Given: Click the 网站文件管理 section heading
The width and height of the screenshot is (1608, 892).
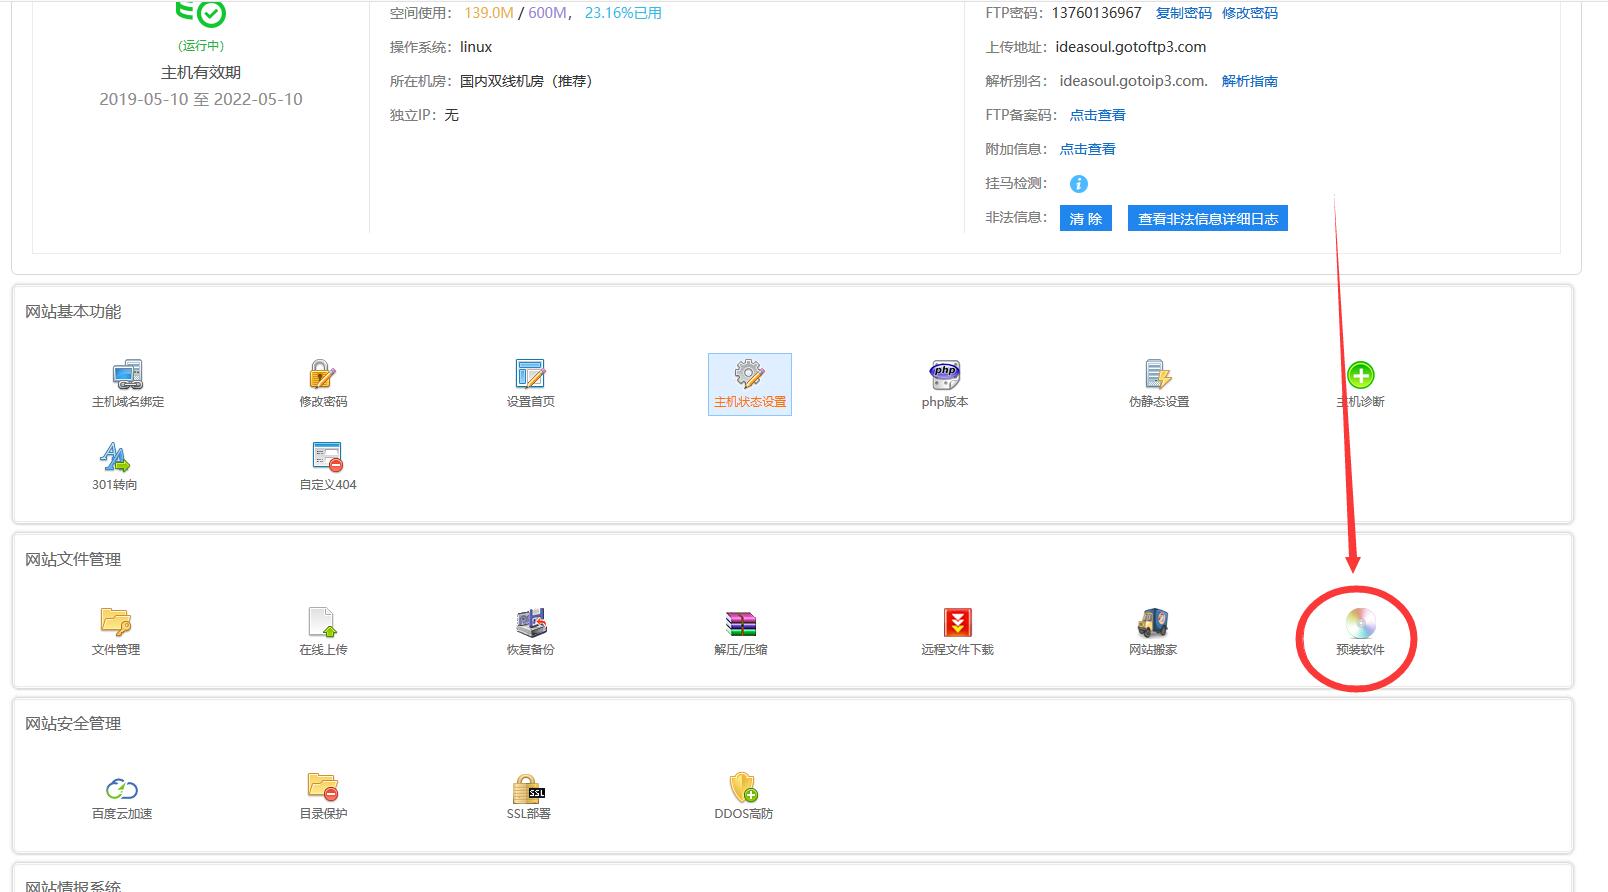Looking at the screenshot, I should pos(73,560).
